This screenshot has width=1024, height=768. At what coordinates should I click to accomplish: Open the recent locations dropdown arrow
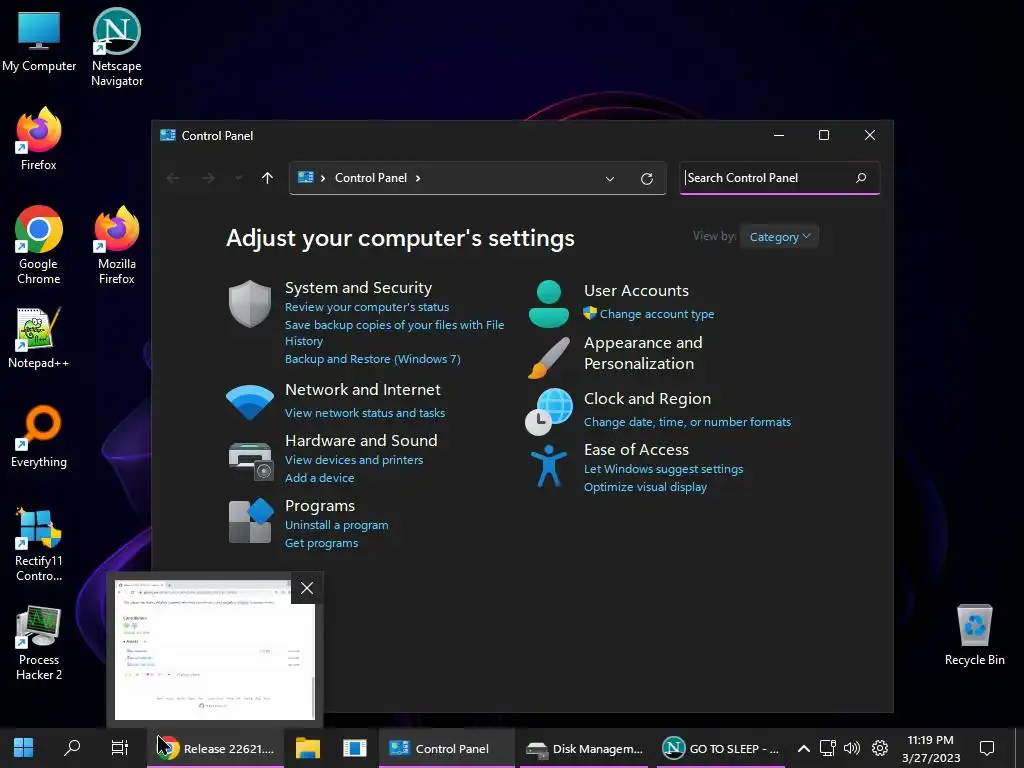point(238,178)
